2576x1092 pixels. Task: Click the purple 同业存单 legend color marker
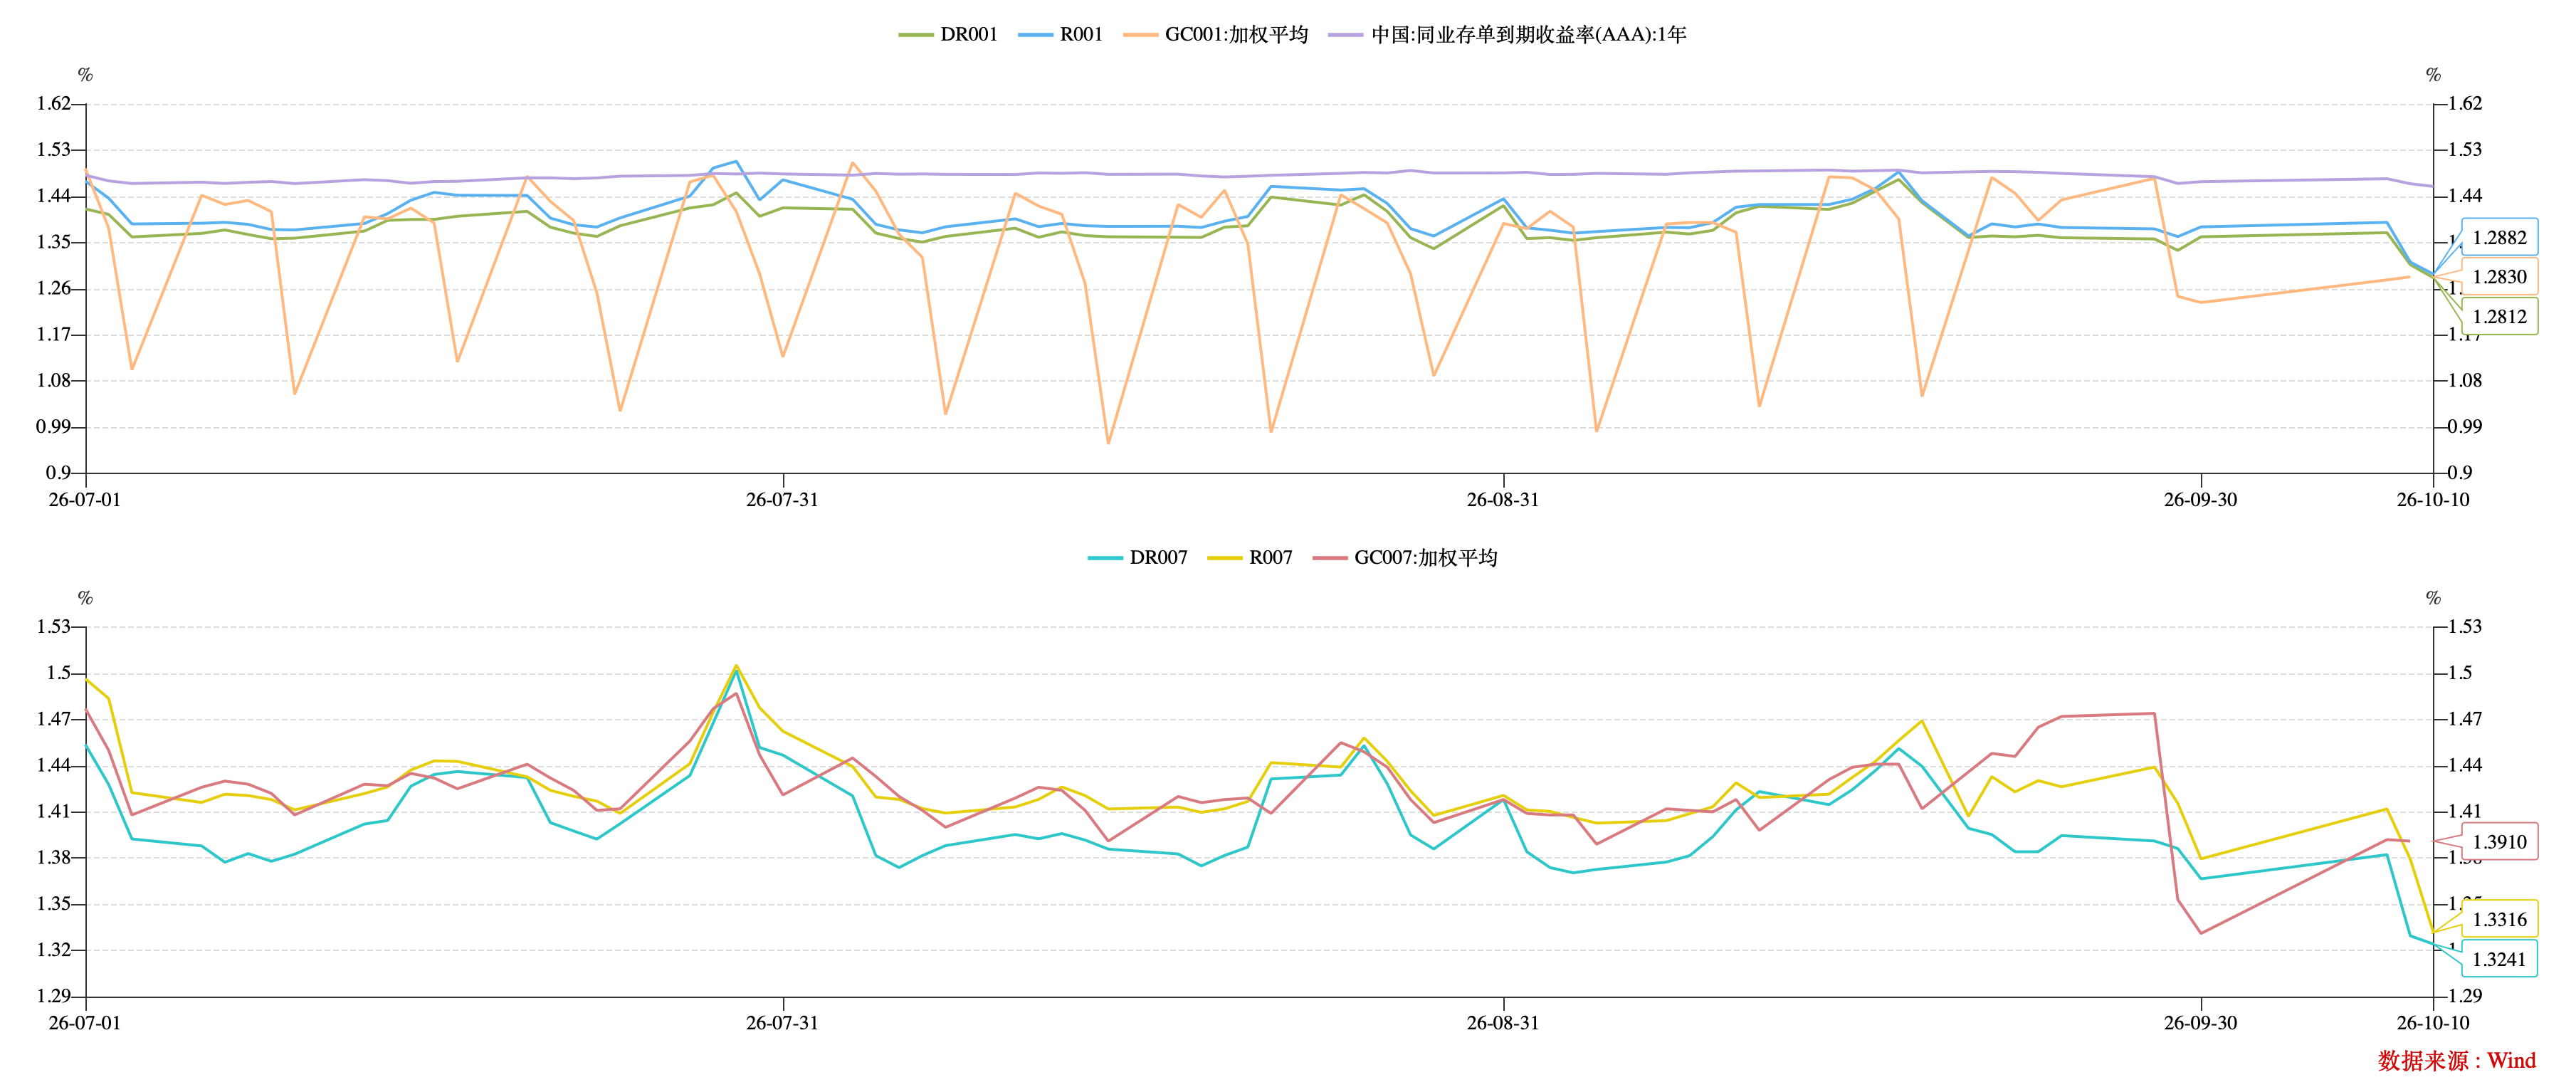pyautogui.click(x=1345, y=35)
